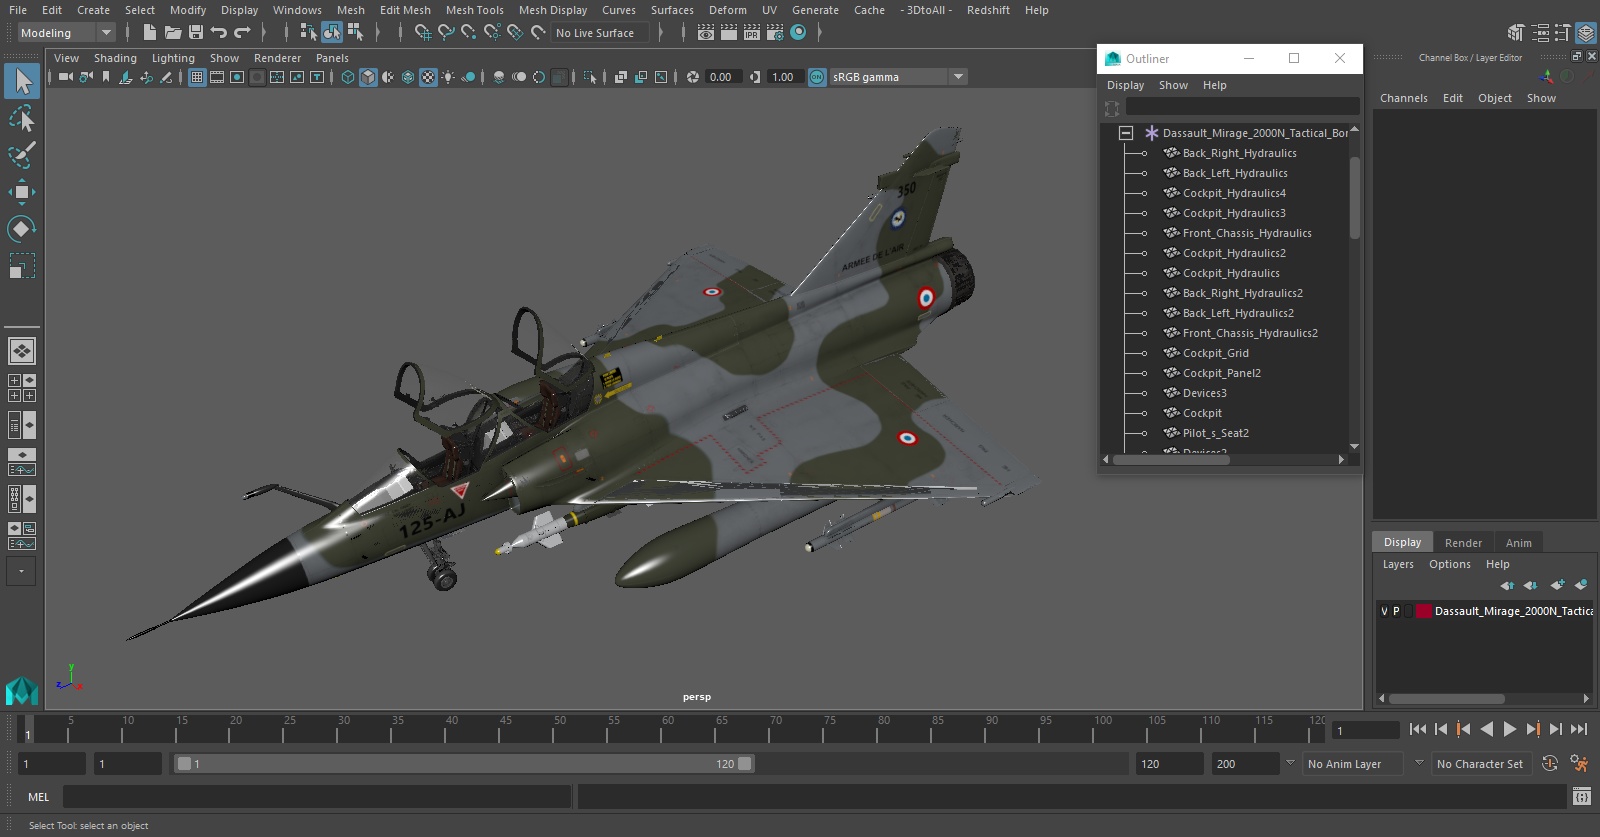Click the IPR render icon
Screen dimensions: 1600x837
(752, 33)
